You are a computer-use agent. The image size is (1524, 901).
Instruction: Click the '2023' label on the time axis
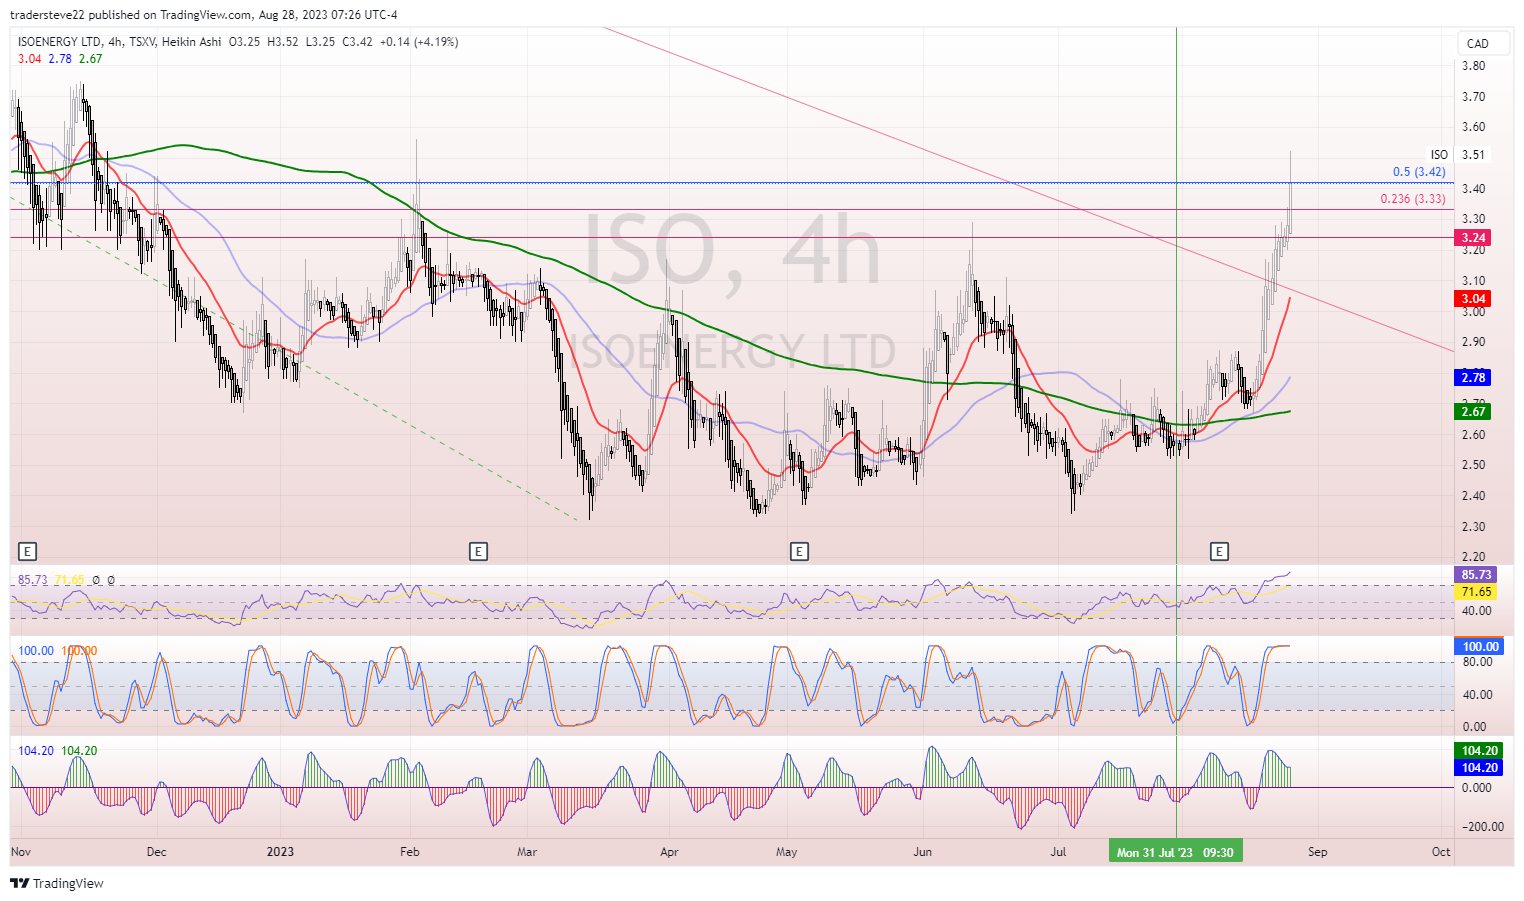[280, 852]
